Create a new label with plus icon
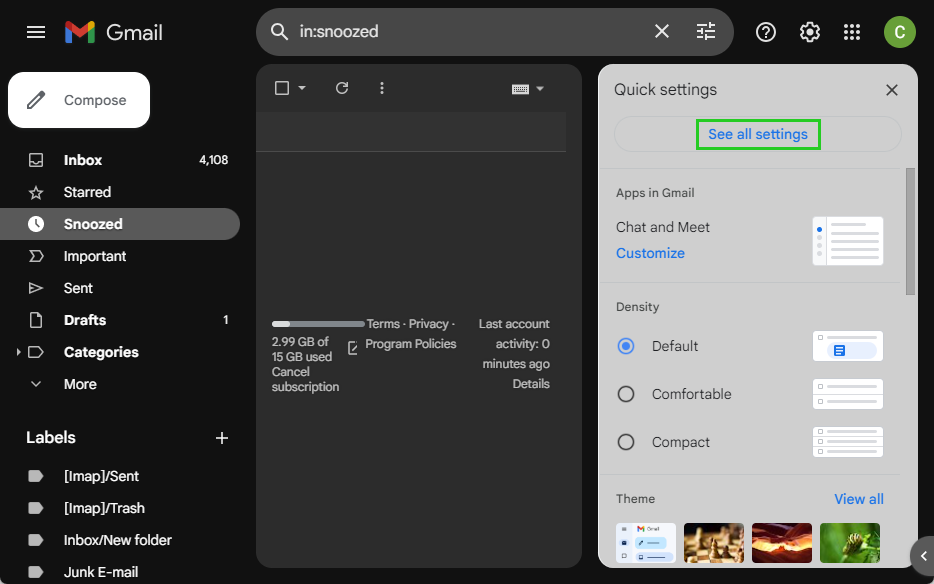Image resolution: width=934 pixels, height=584 pixels. [222, 438]
